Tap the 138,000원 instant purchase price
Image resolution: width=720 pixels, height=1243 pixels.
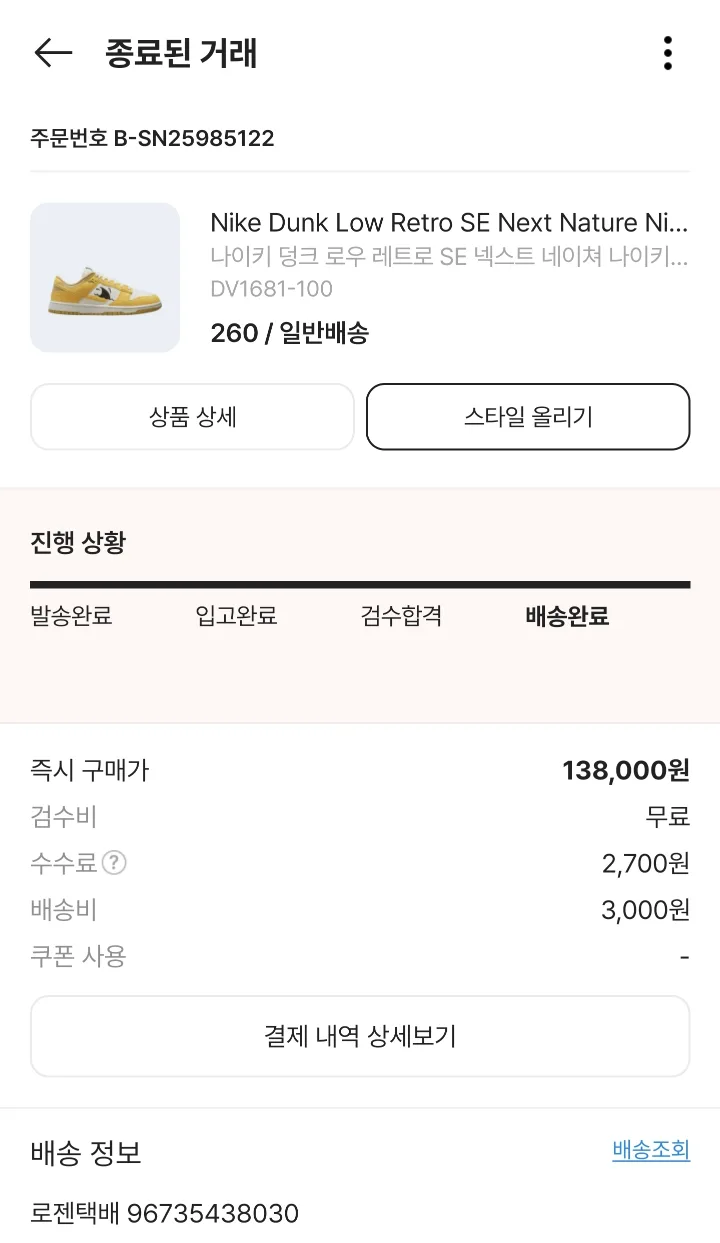point(626,770)
